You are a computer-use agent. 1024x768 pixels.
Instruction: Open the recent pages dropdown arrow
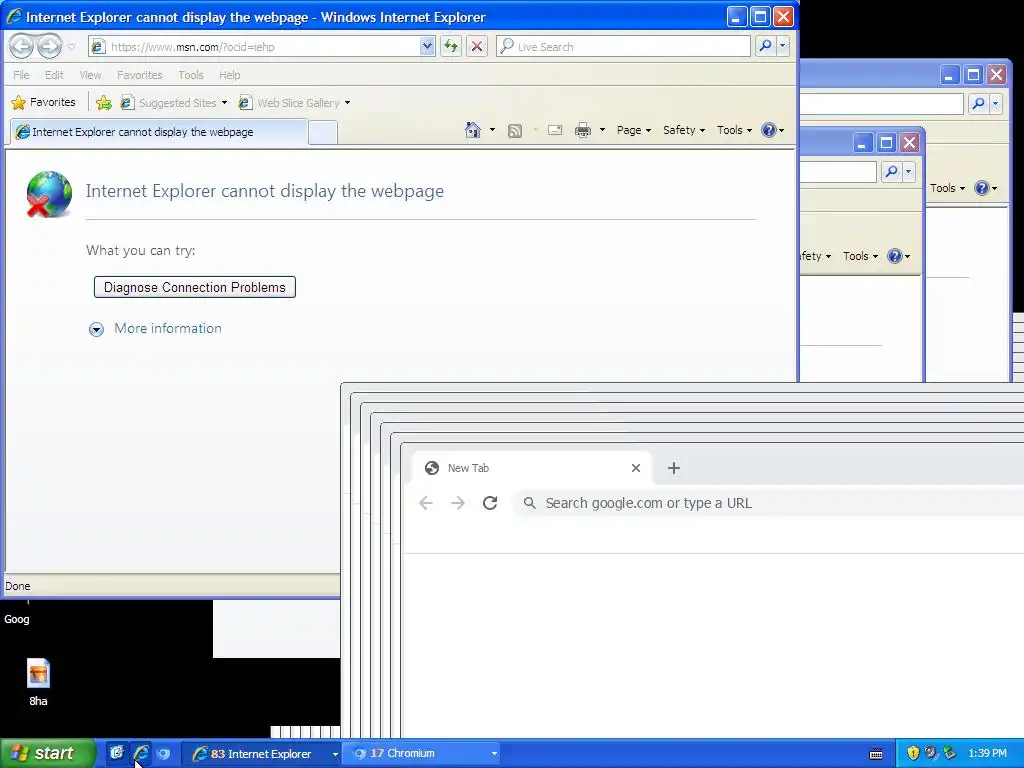(71, 47)
